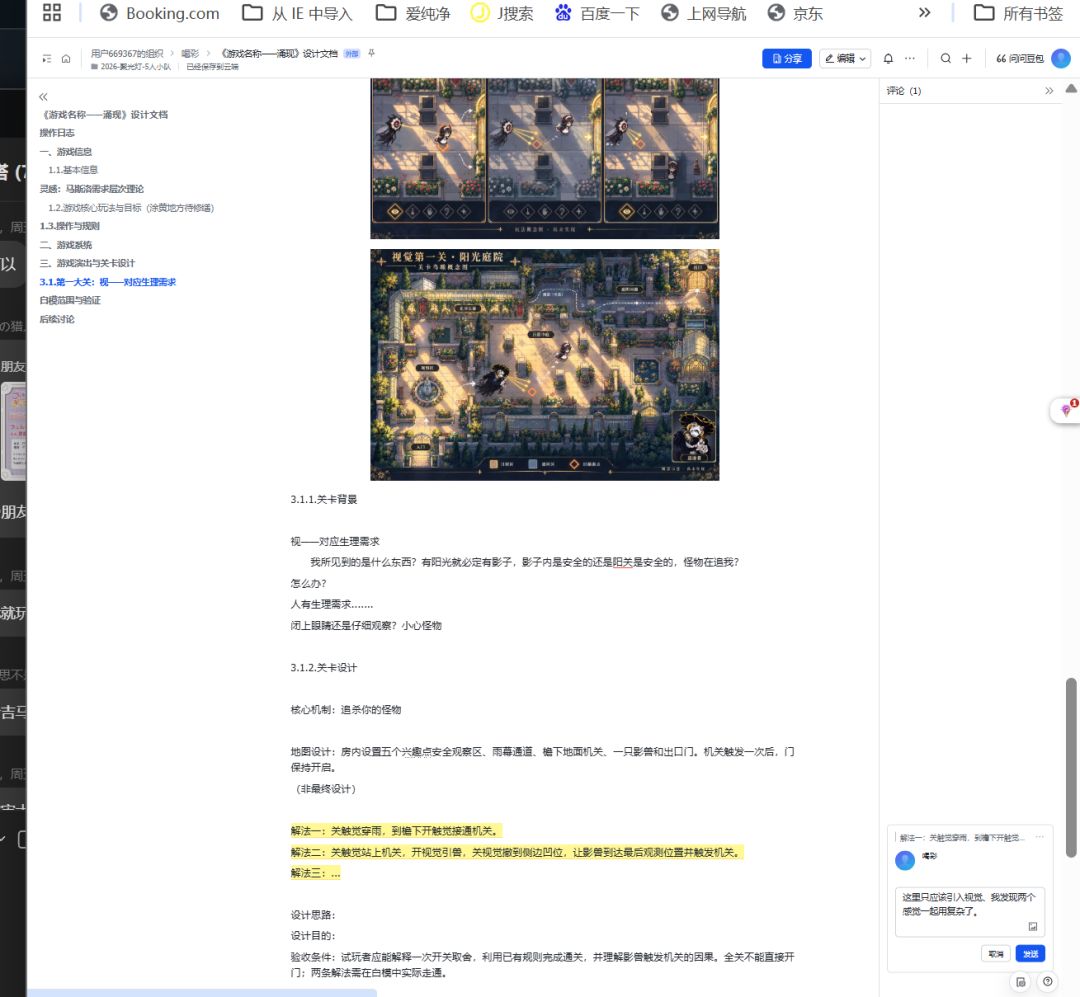1080x997 pixels.
Task: Go to the home icon
Action: coord(66,59)
